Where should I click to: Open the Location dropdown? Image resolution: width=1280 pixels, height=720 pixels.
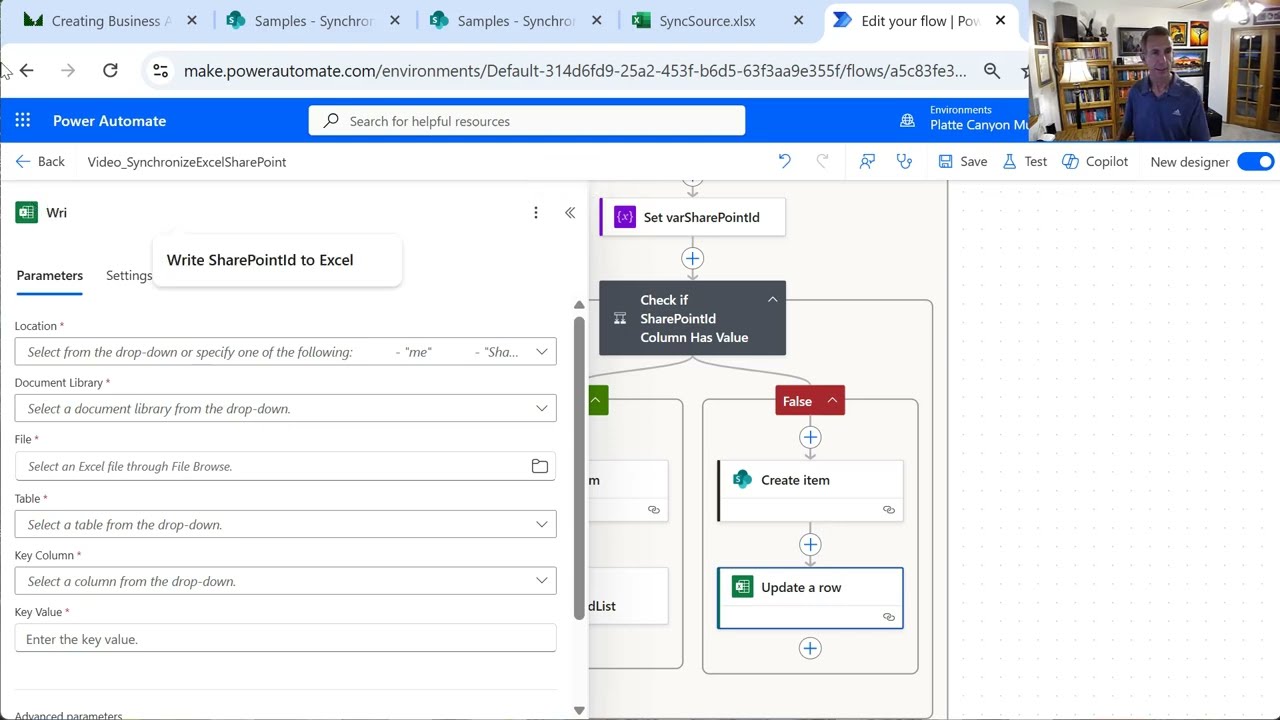coord(285,352)
